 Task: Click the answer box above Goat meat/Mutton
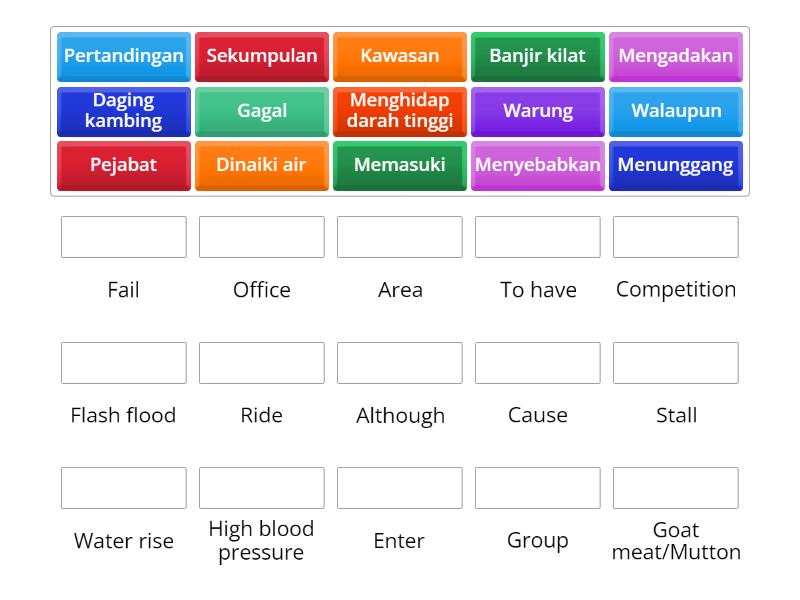676,488
